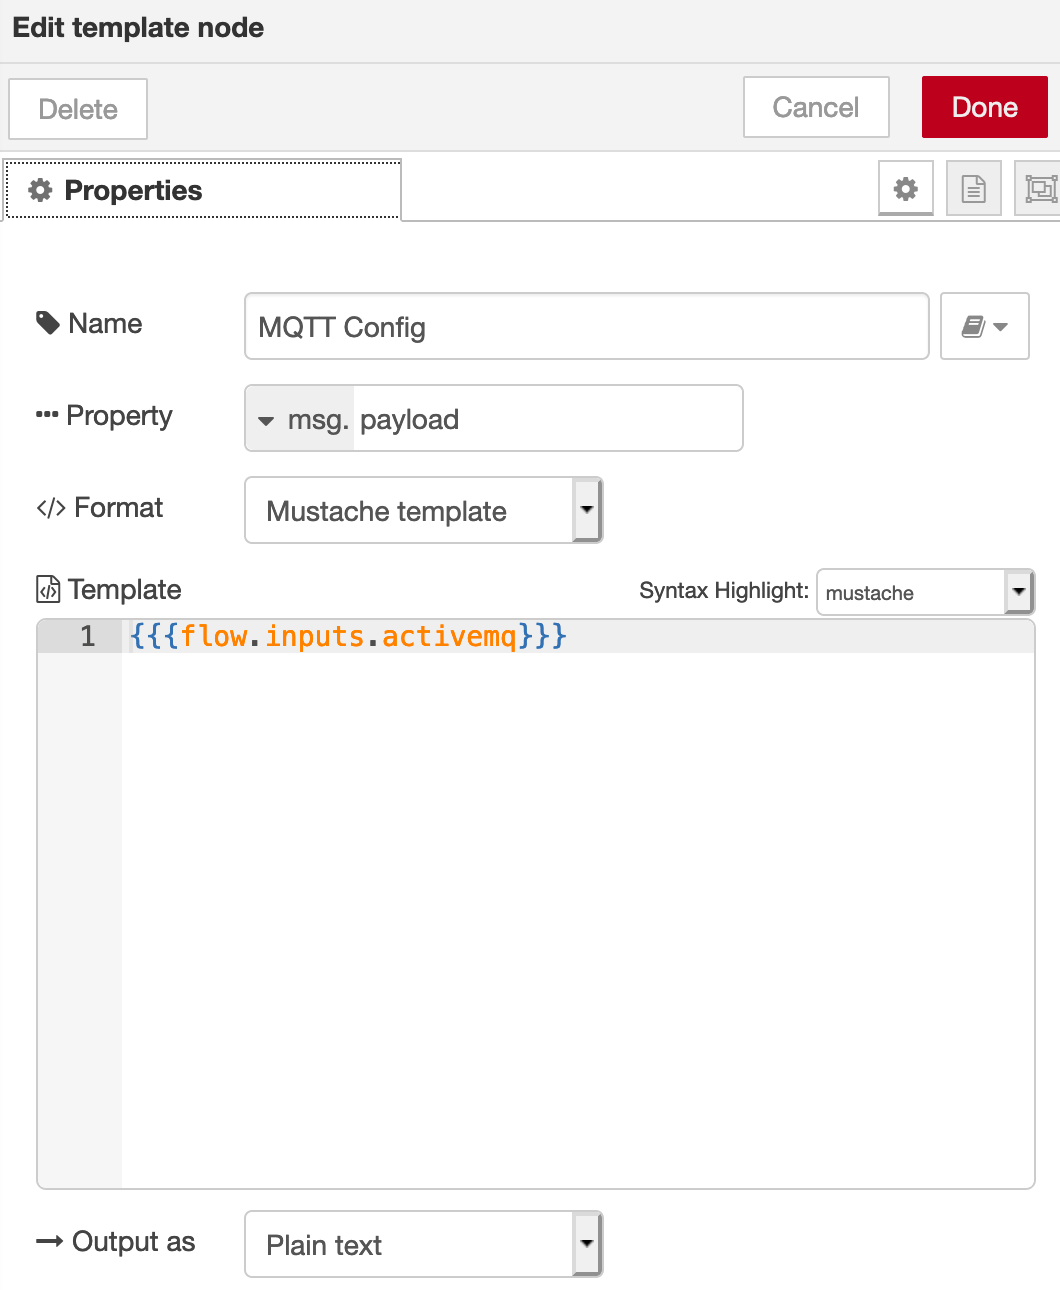Open the library book icon menu

point(984,326)
